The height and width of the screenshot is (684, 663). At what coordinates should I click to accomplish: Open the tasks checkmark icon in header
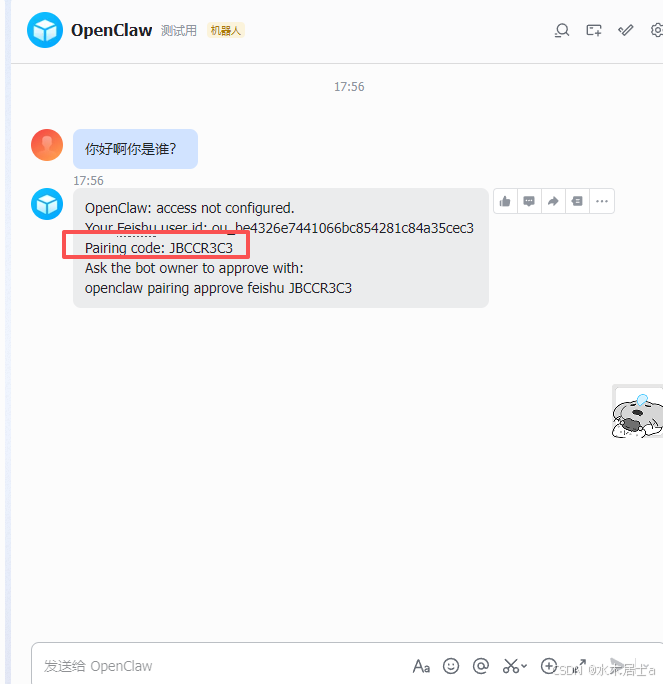coord(625,30)
